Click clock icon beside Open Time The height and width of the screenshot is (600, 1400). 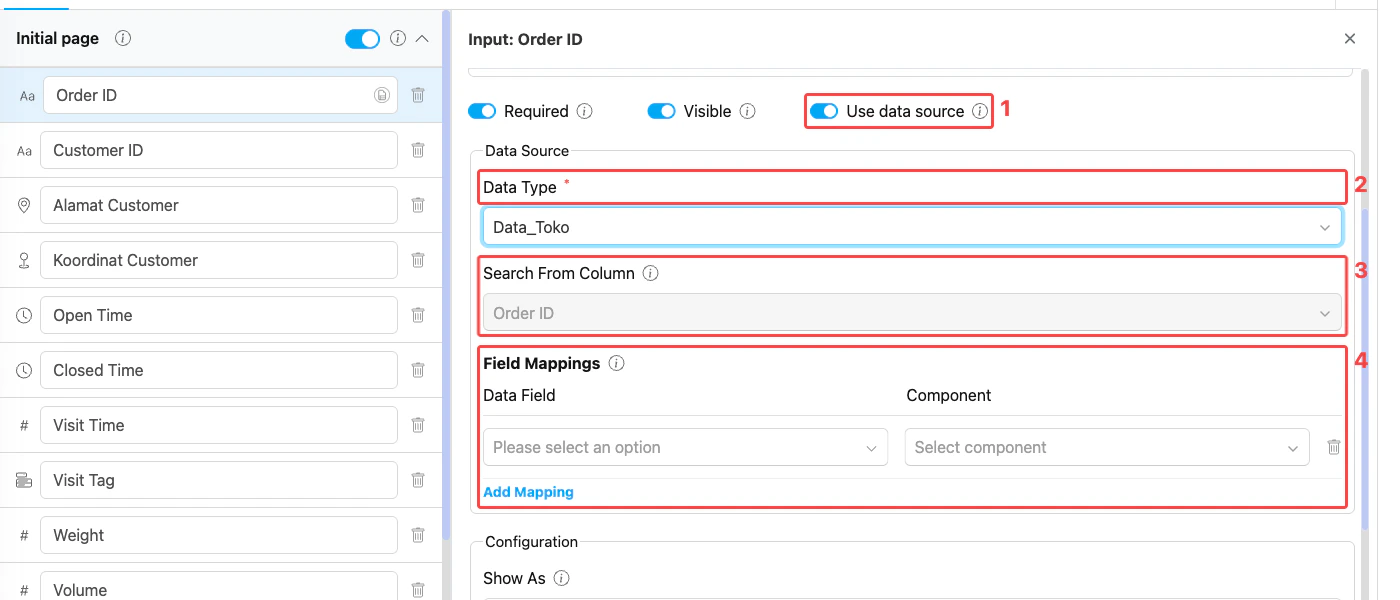point(24,315)
